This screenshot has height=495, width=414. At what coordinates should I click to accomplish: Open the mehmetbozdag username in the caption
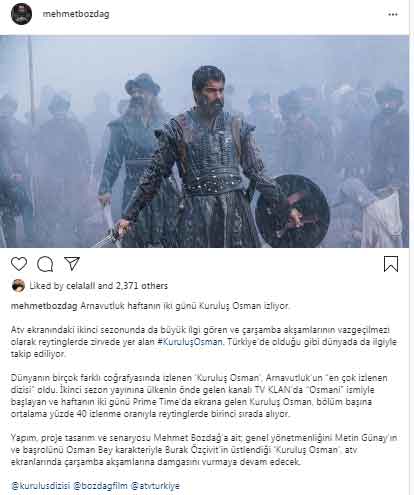(x=44, y=306)
